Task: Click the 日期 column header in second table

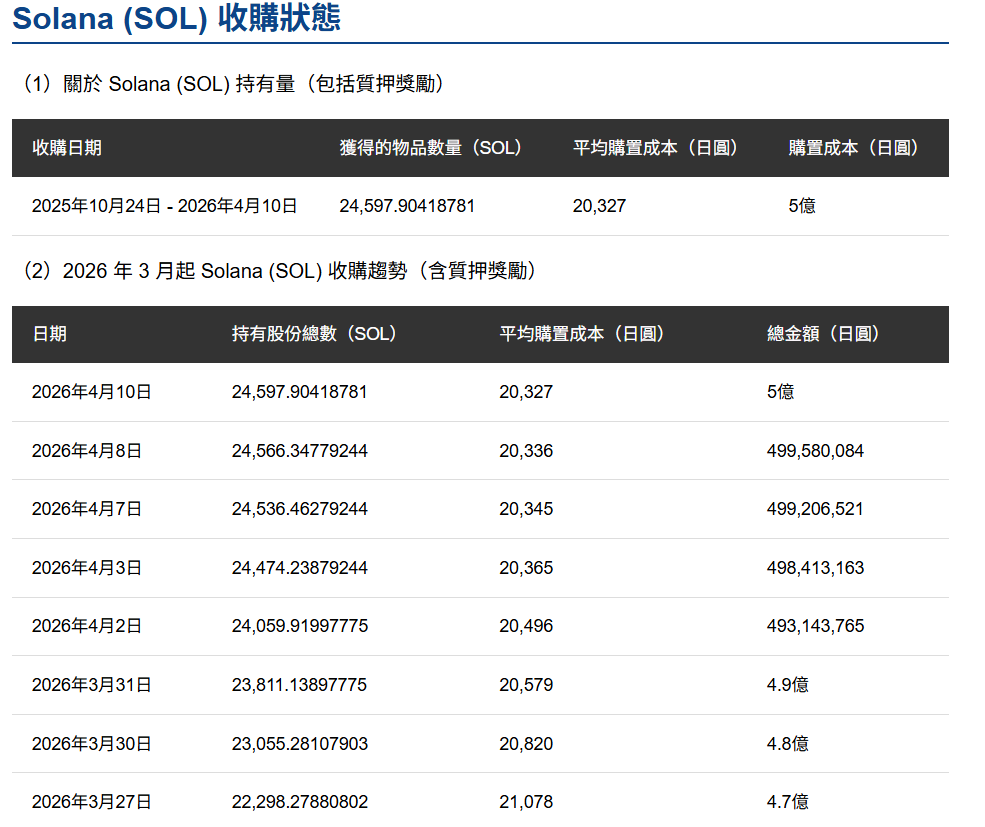Action: pyautogui.click(x=50, y=334)
